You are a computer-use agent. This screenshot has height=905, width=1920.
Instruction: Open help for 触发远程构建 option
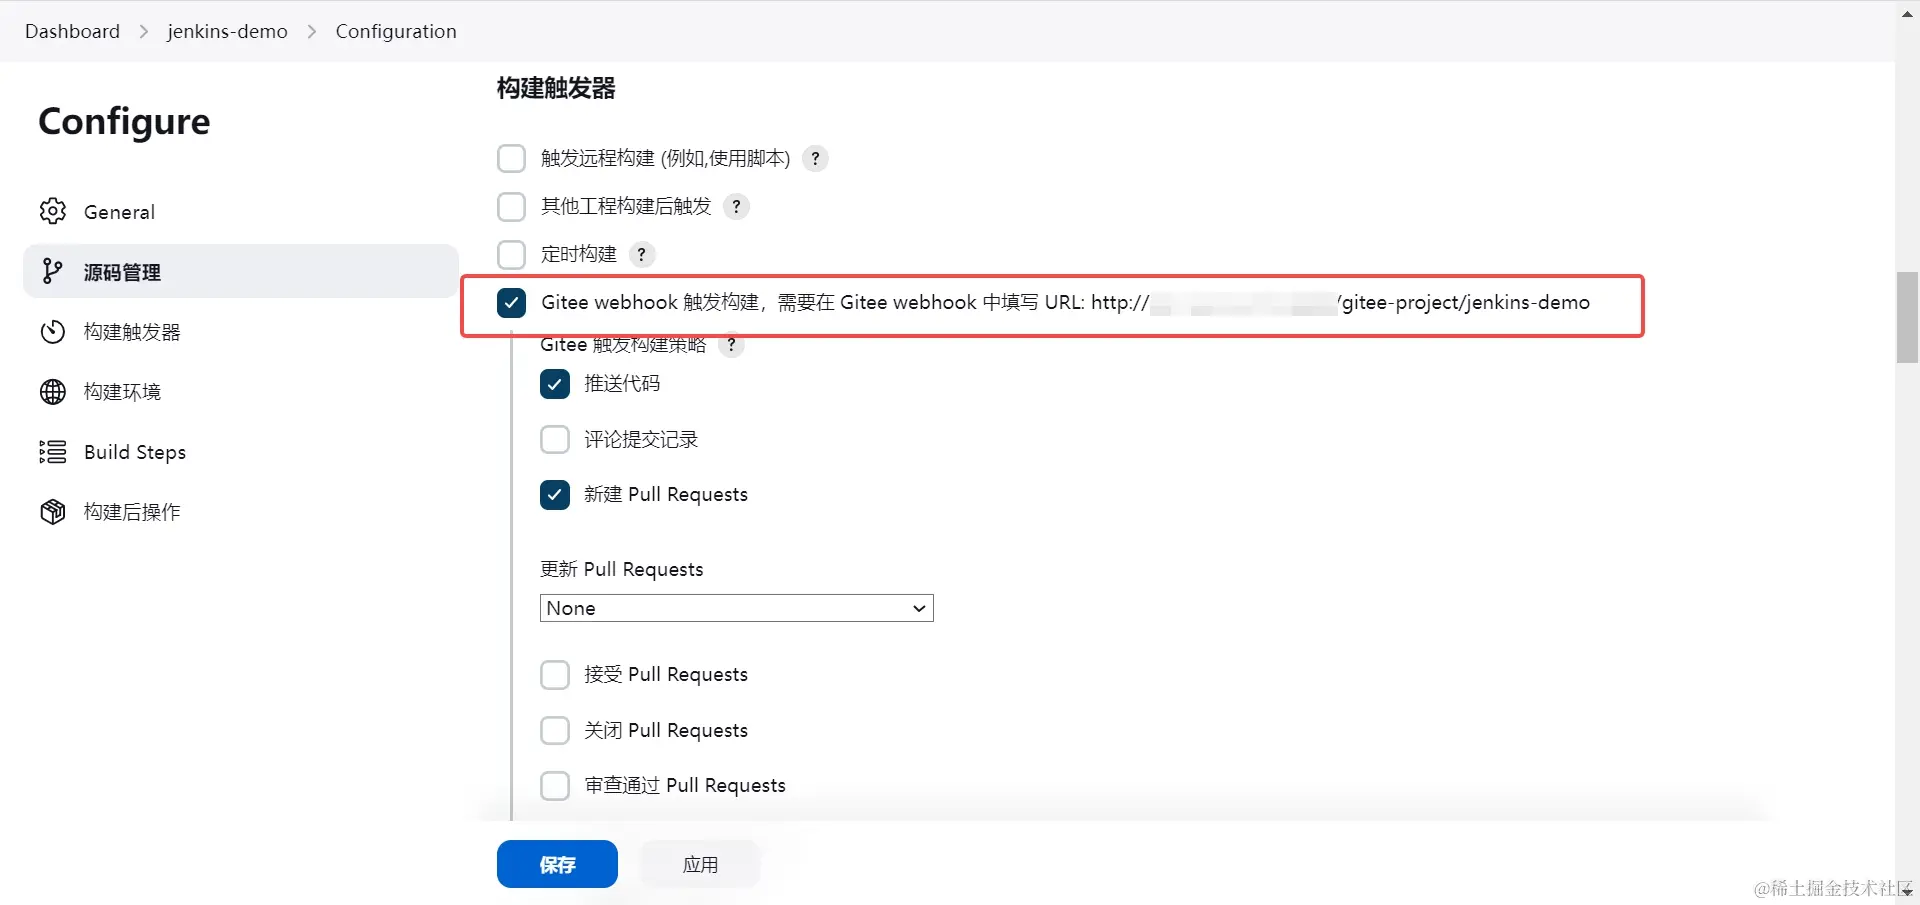click(814, 158)
